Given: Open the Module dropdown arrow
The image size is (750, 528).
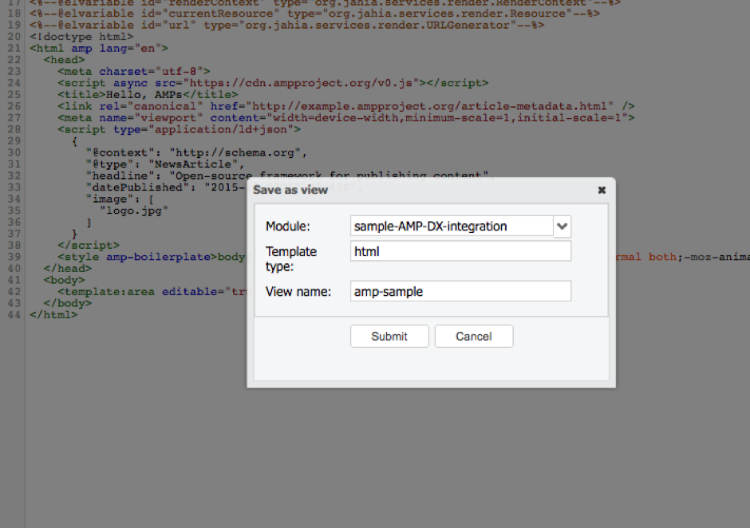Looking at the screenshot, I should [x=562, y=226].
